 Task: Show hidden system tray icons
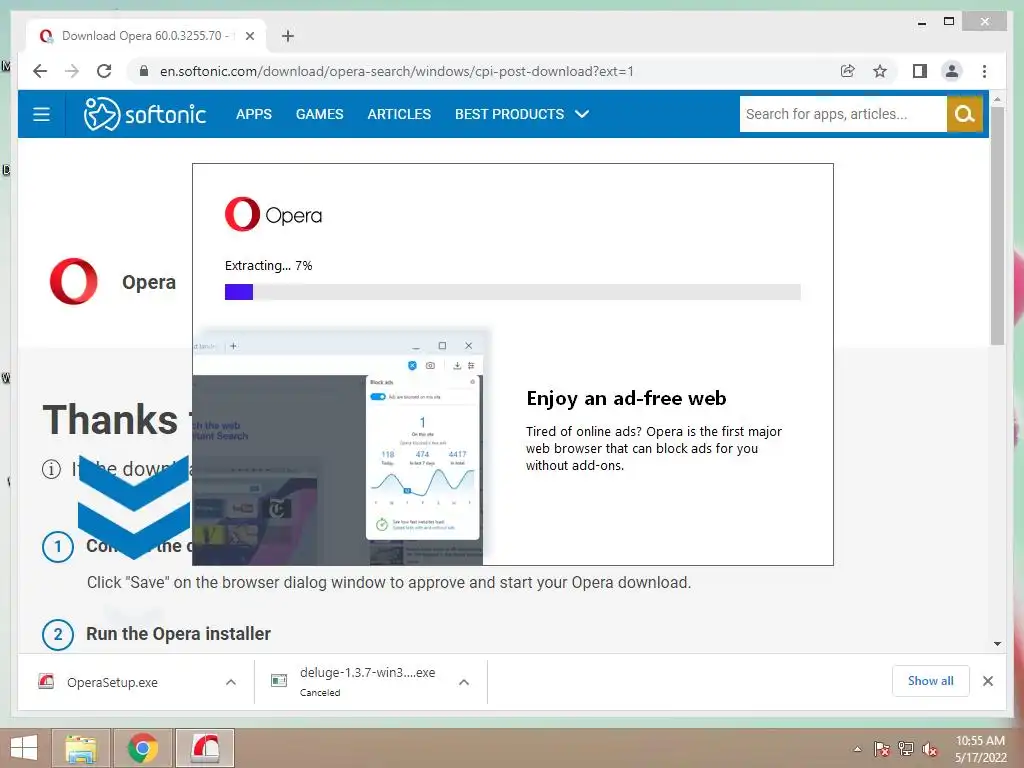coord(857,749)
